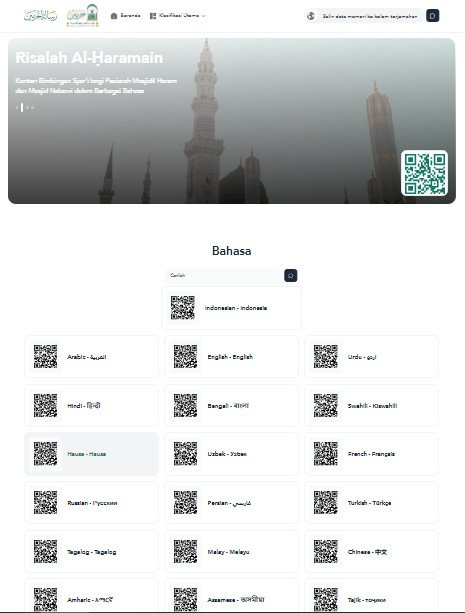Open the large QR code on the banner
This screenshot has height=613, width=465.
(425, 173)
